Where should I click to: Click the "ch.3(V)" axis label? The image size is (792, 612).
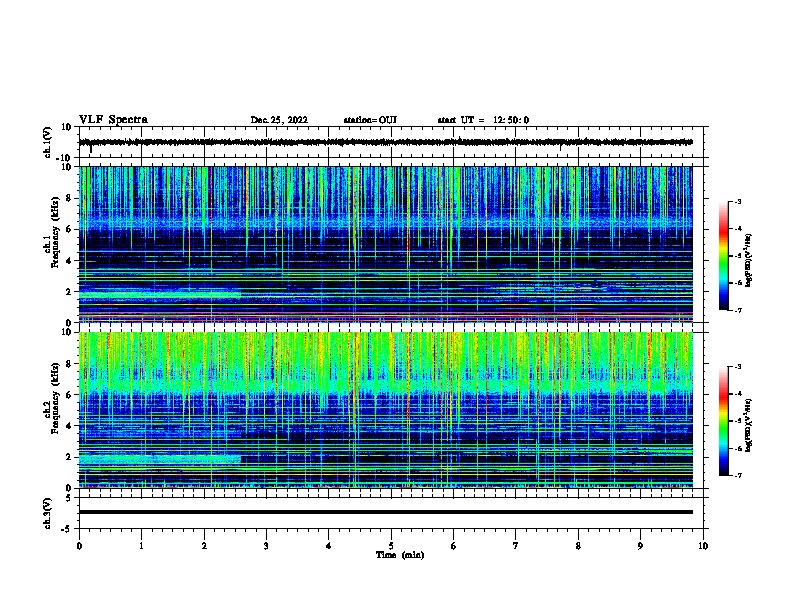pyautogui.click(x=48, y=513)
